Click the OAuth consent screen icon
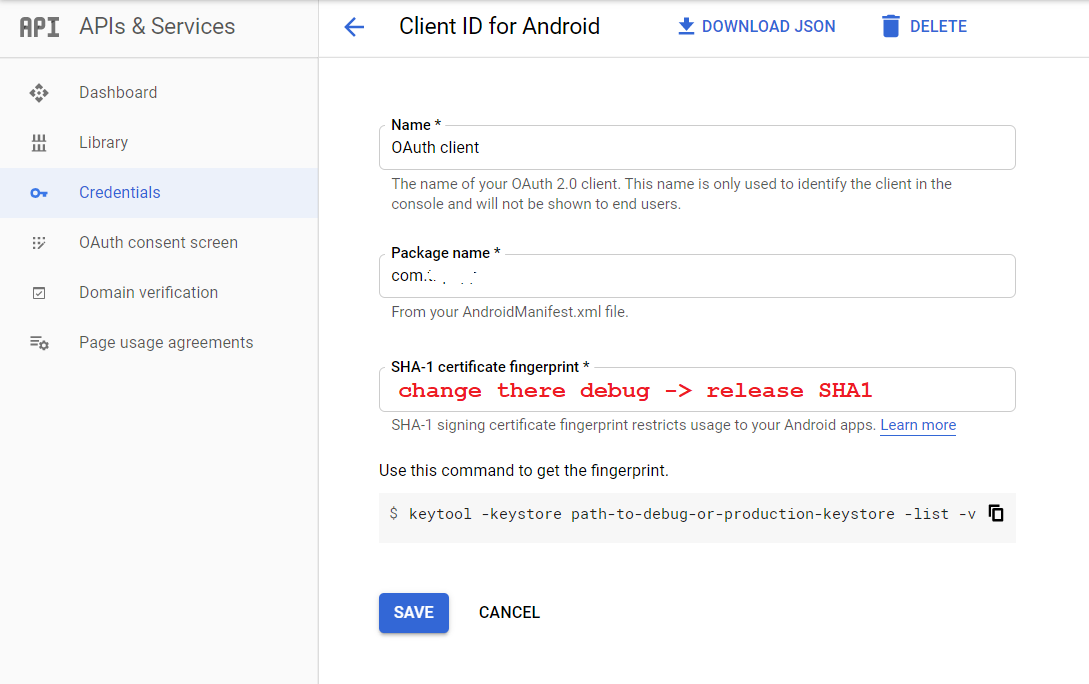Image resolution: width=1089 pixels, height=684 pixels. click(39, 243)
